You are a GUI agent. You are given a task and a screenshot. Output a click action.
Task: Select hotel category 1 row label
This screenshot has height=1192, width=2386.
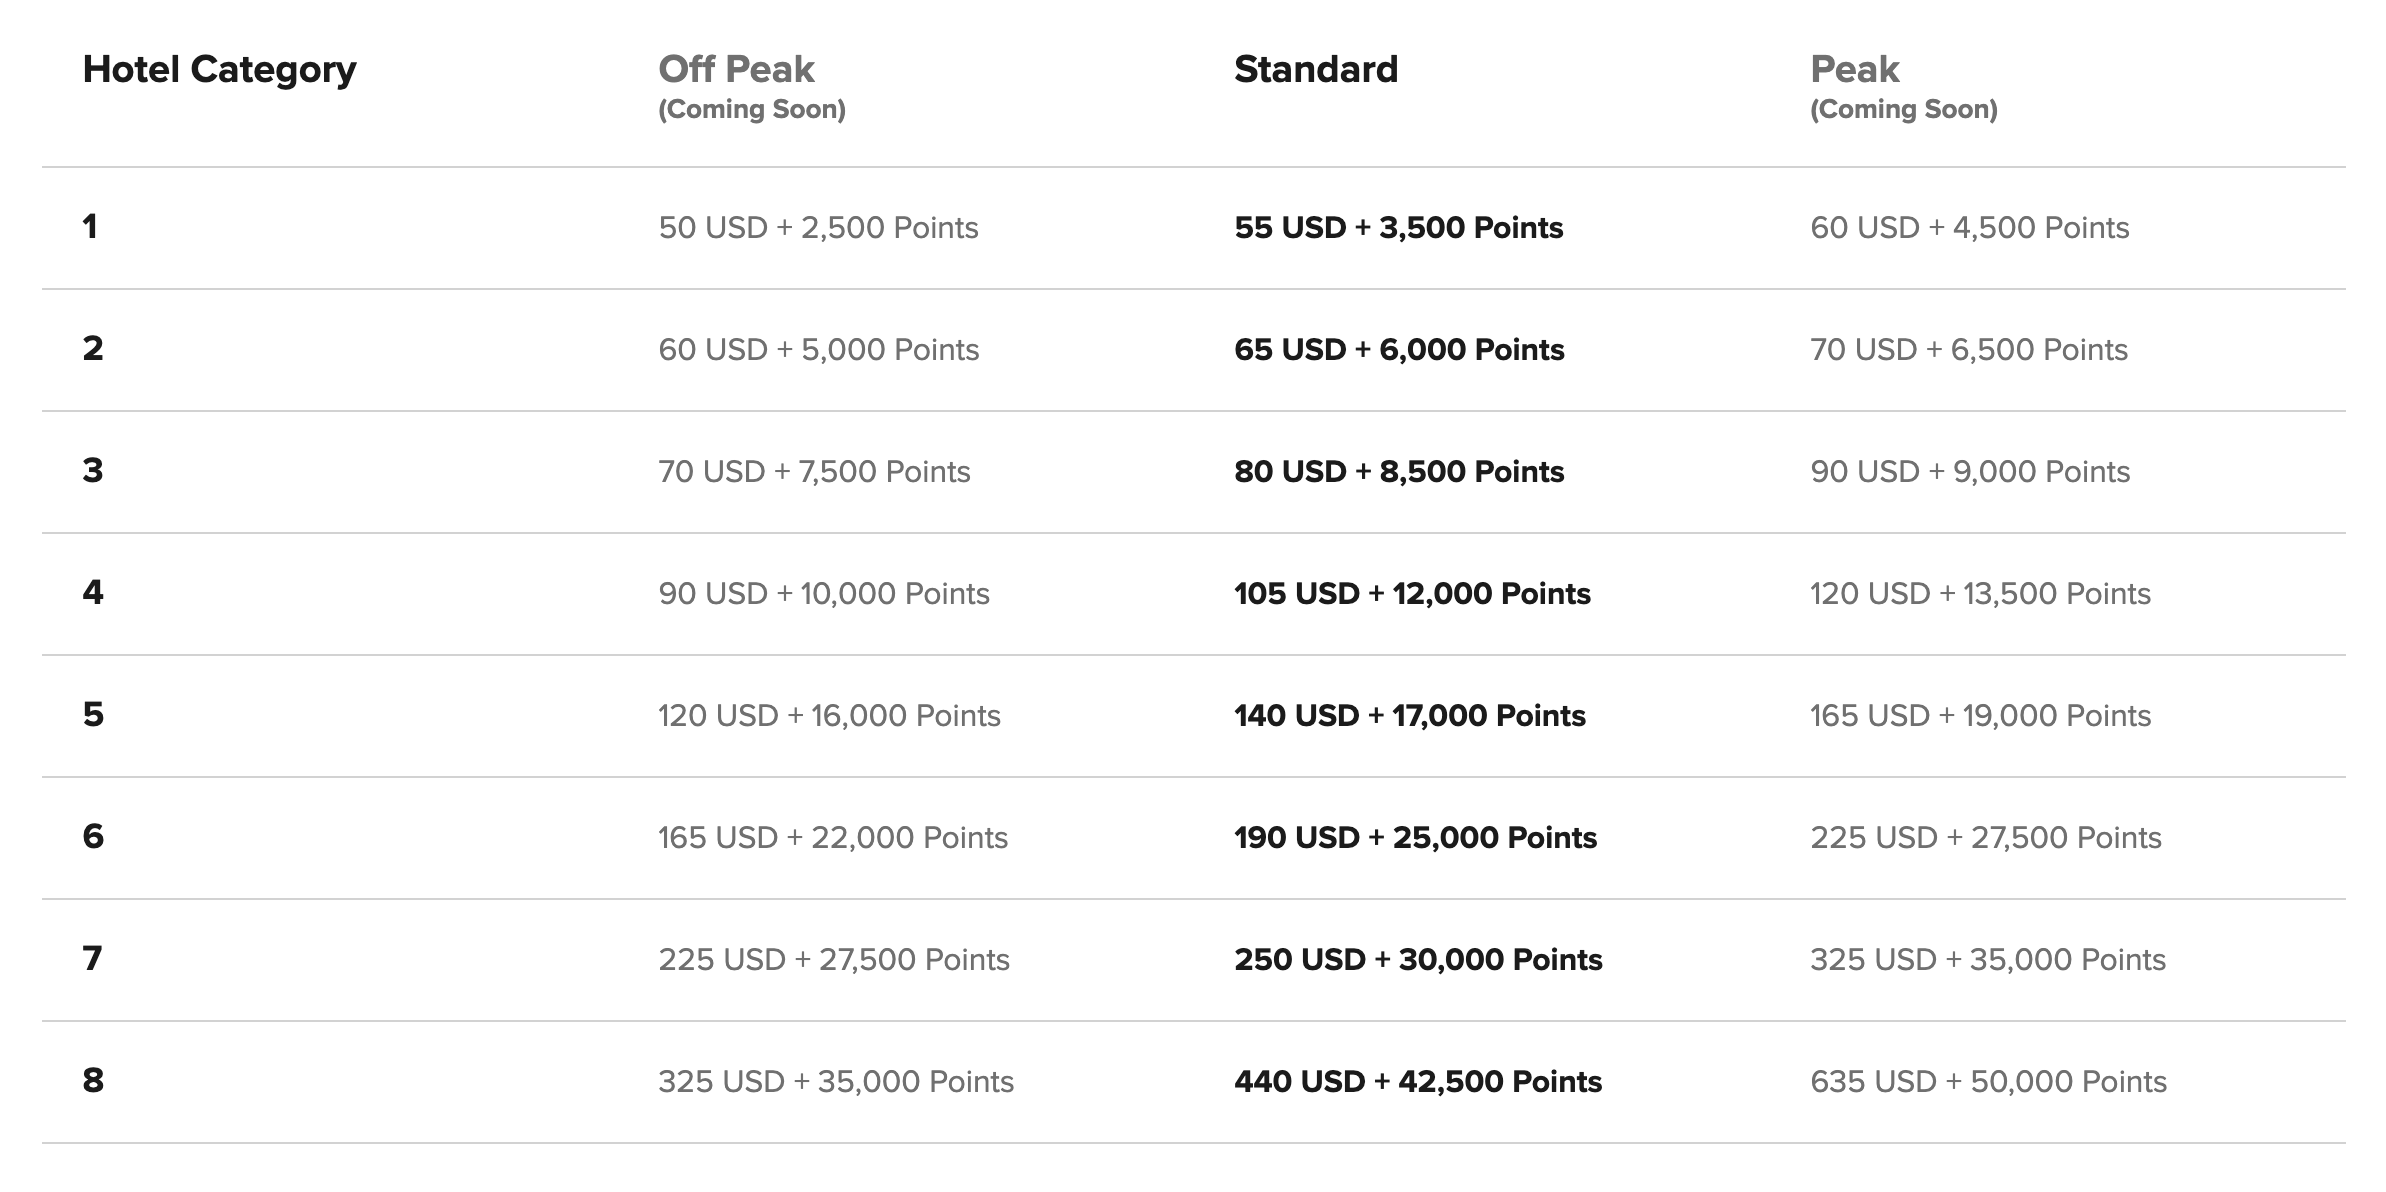pos(90,227)
